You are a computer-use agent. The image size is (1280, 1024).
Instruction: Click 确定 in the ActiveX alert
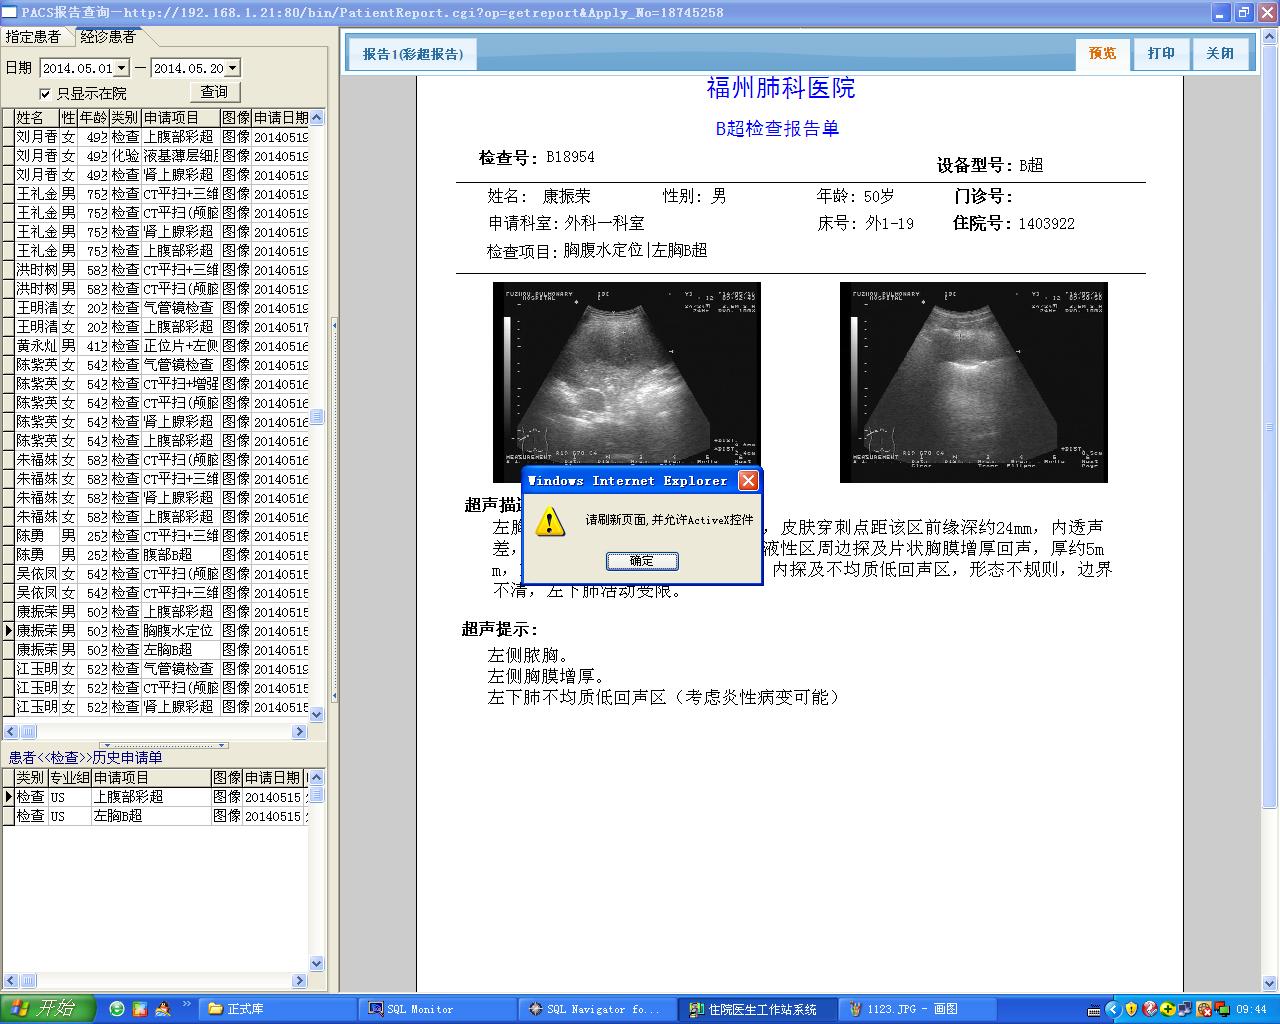[642, 561]
